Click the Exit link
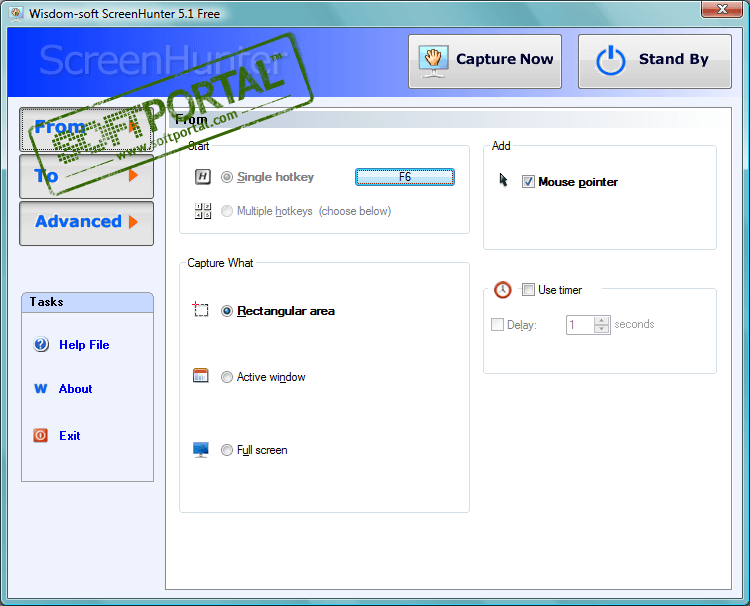The height and width of the screenshot is (606, 750). pos(70,436)
